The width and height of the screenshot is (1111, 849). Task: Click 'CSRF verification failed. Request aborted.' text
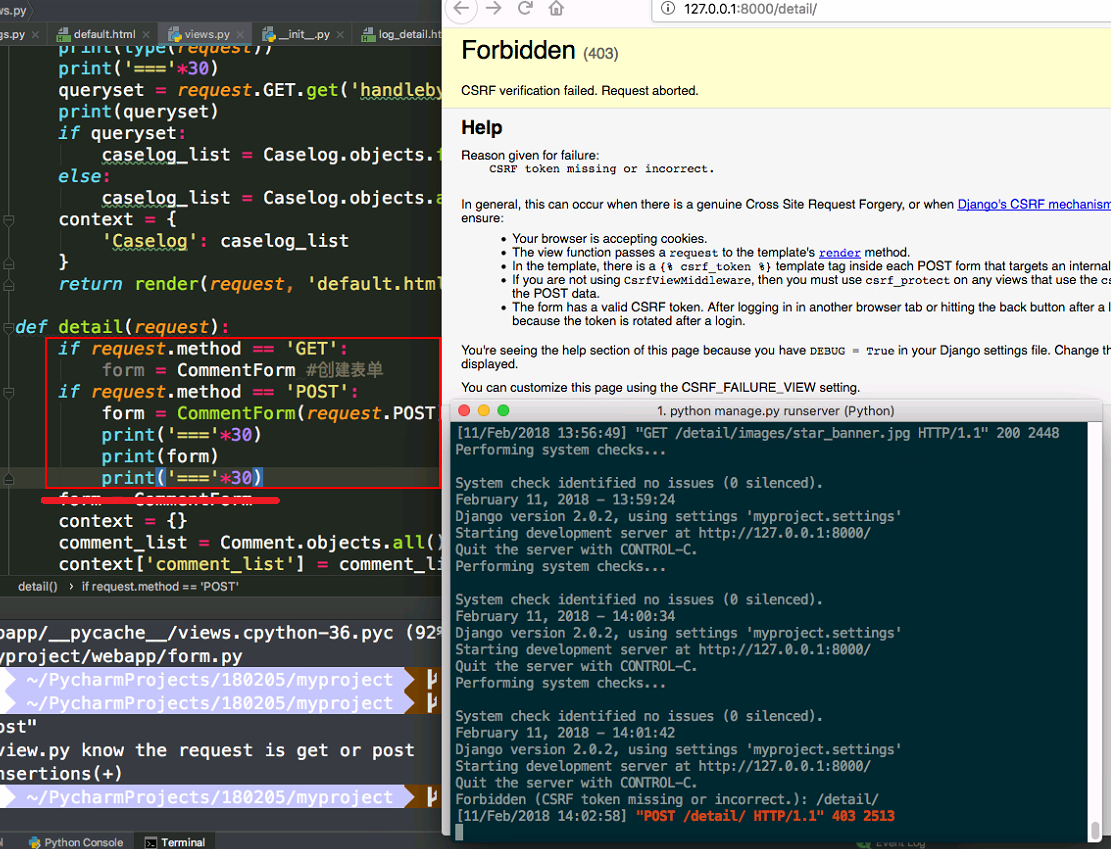click(x=580, y=91)
